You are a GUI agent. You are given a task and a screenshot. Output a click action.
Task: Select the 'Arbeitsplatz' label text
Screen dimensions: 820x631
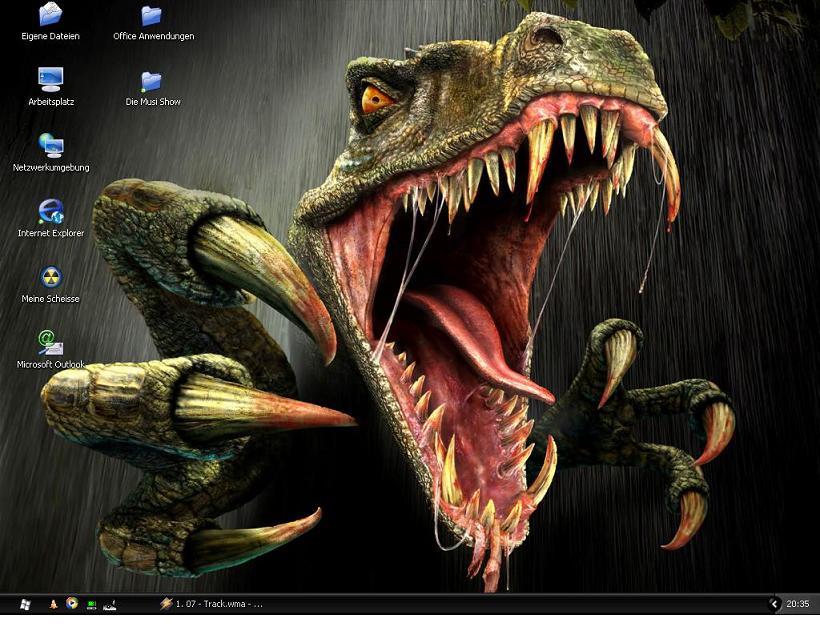pyautogui.click(x=51, y=102)
